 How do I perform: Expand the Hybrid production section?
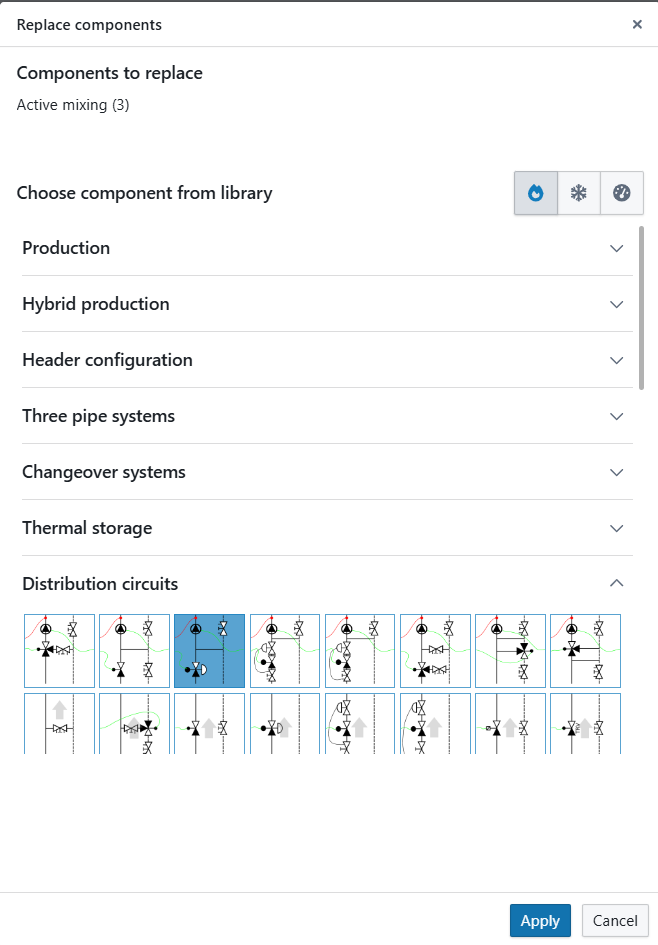pos(617,304)
